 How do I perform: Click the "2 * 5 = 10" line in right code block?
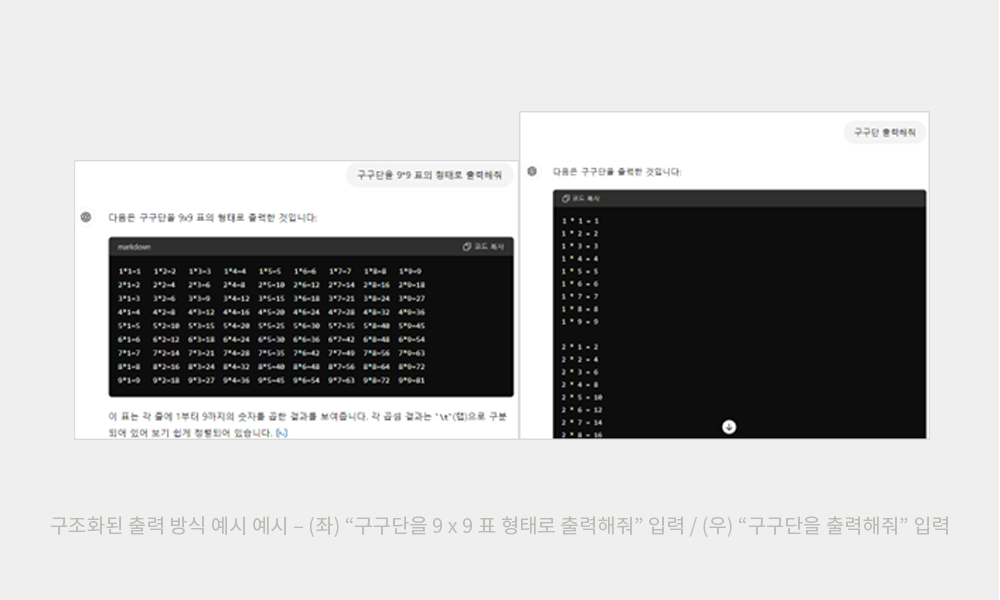pyautogui.click(x=582, y=397)
